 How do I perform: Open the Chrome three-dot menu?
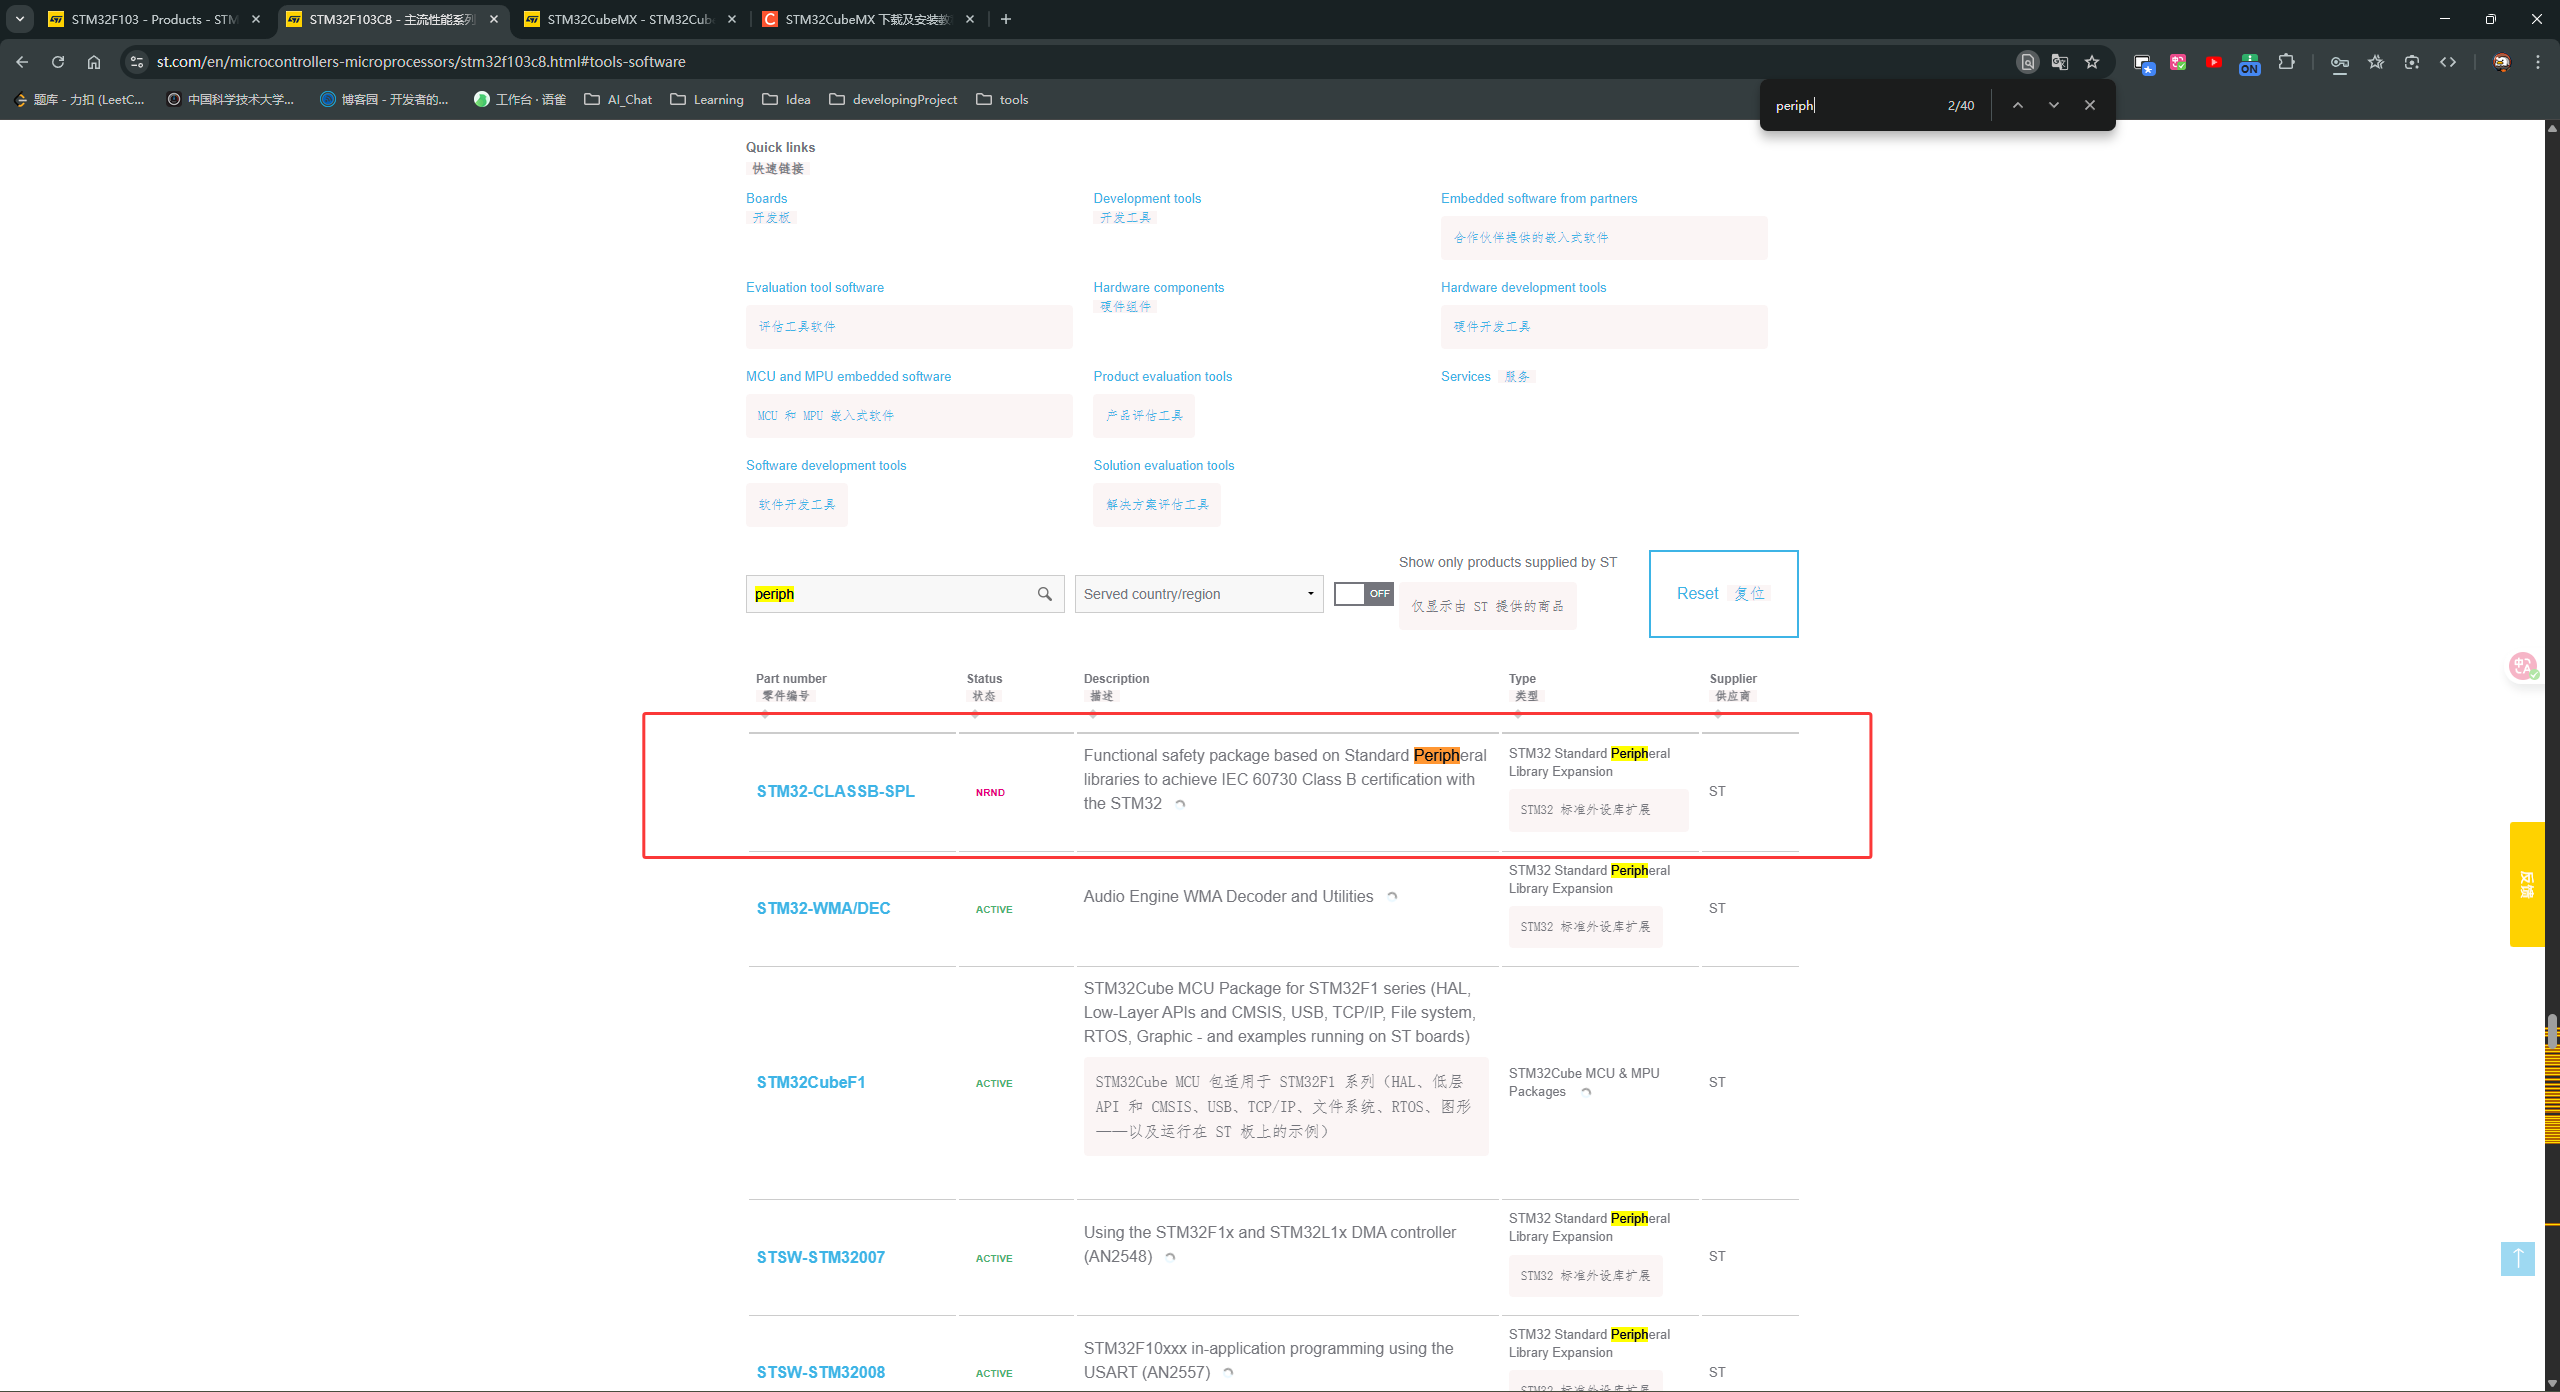click(x=2538, y=62)
